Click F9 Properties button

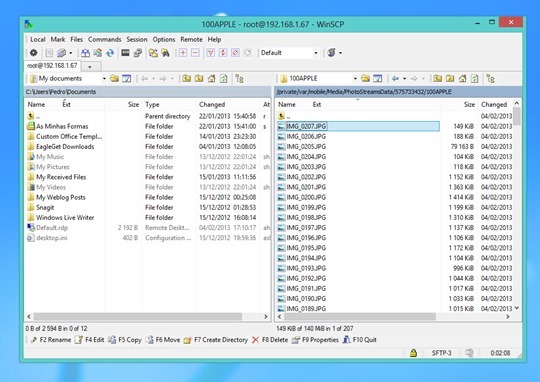[315, 340]
